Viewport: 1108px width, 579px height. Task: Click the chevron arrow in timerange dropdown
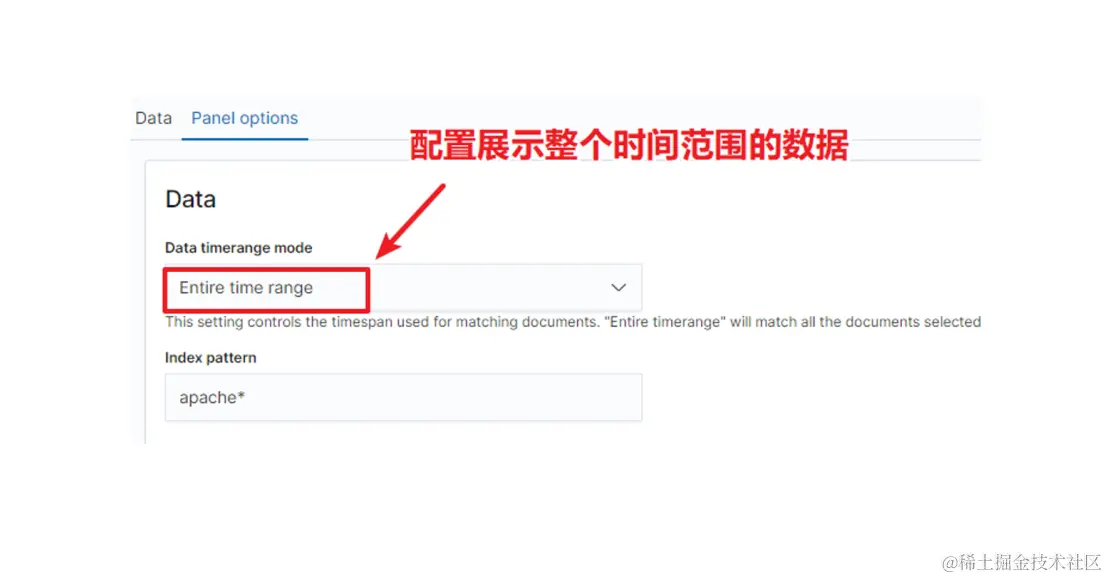pos(618,288)
